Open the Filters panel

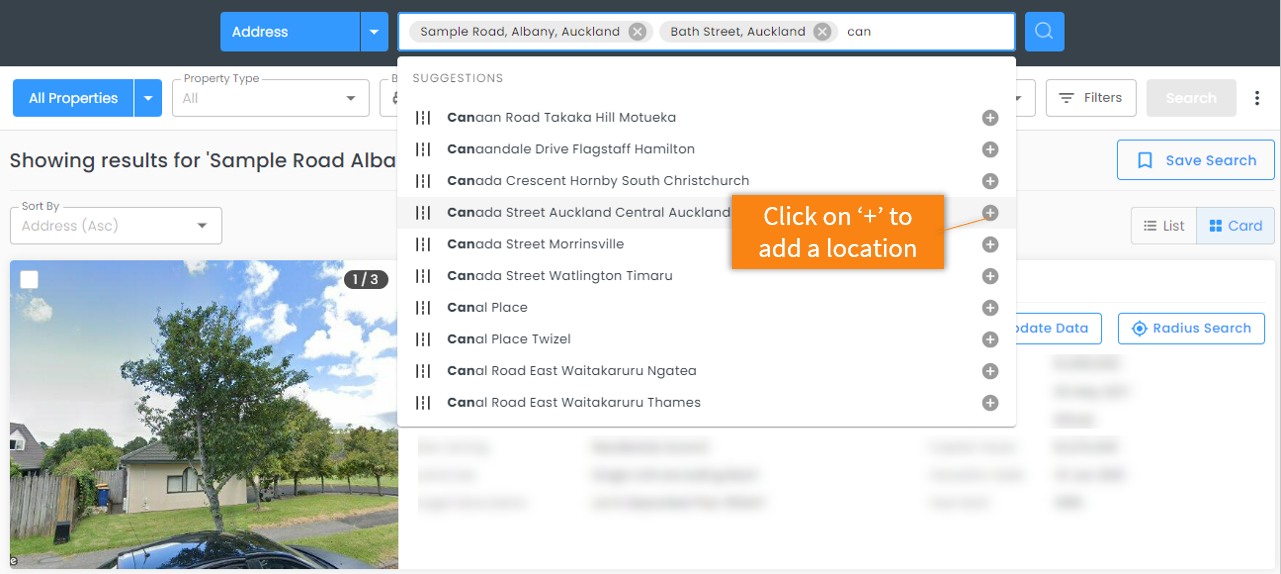(1091, 98)
